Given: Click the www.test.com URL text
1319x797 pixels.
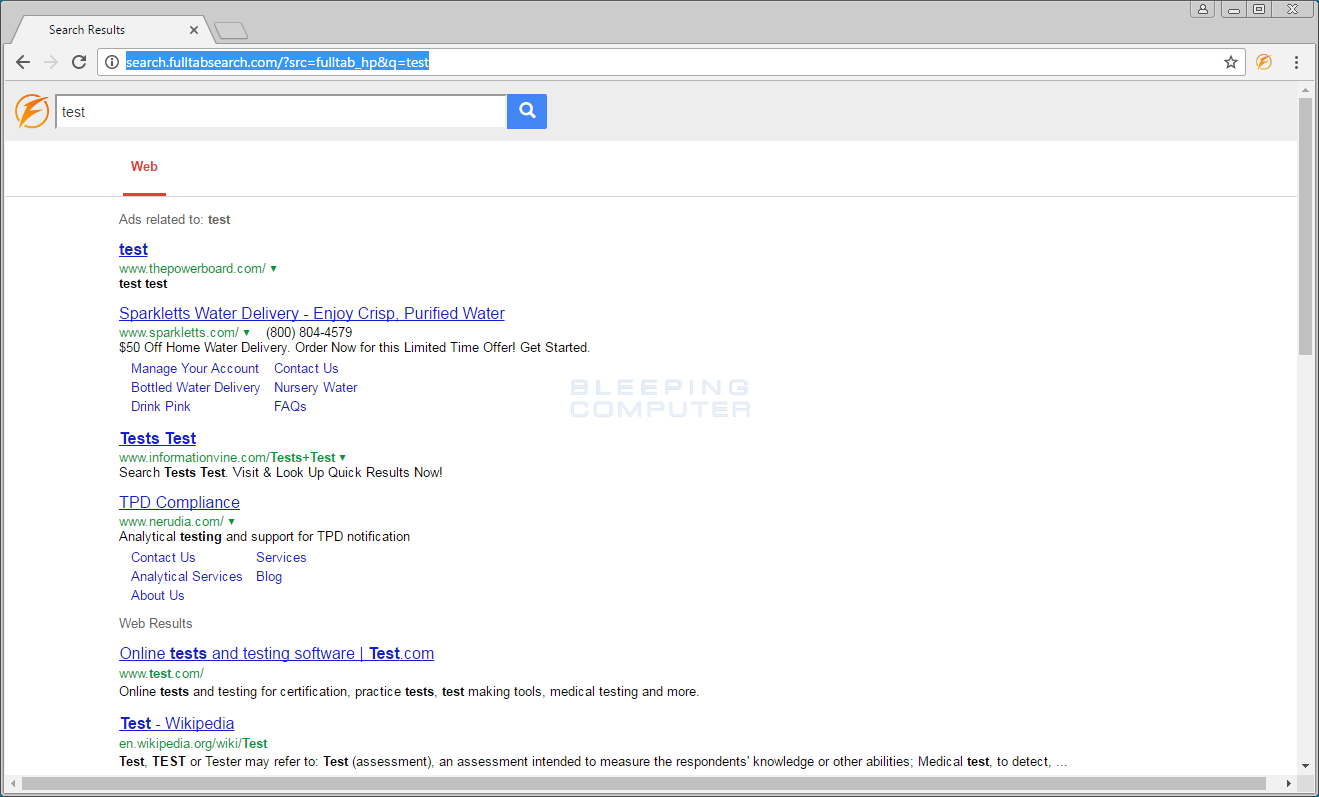Looking at the screenshot, I should [x=161, y=673].
